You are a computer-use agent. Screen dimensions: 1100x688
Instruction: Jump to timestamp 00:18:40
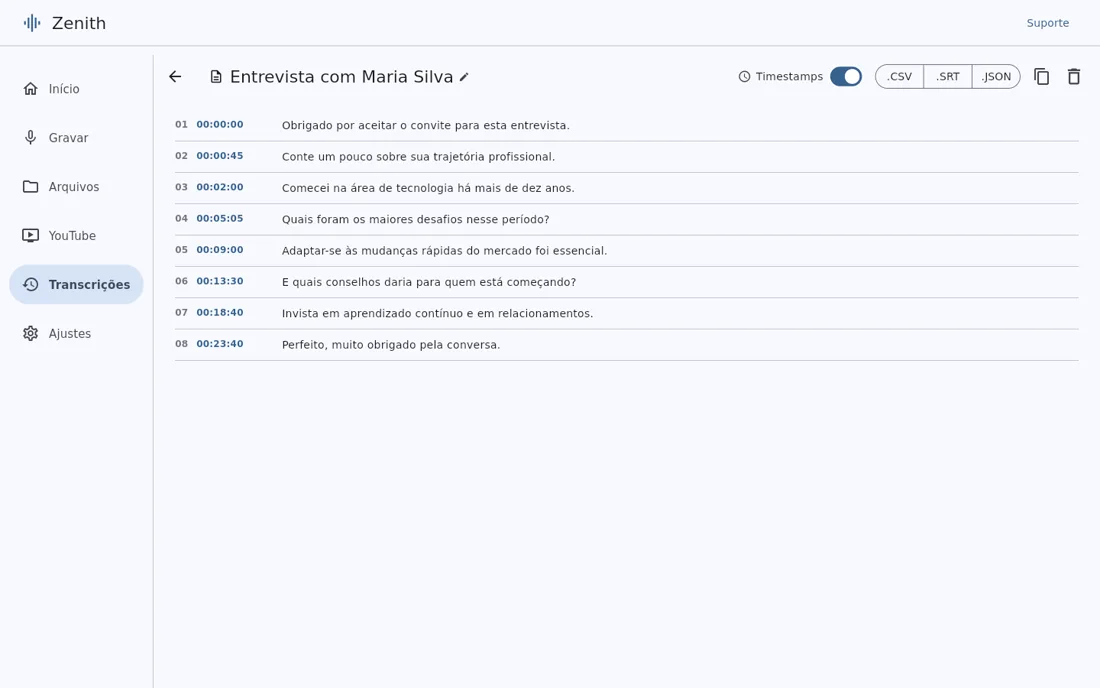(220, 313)
